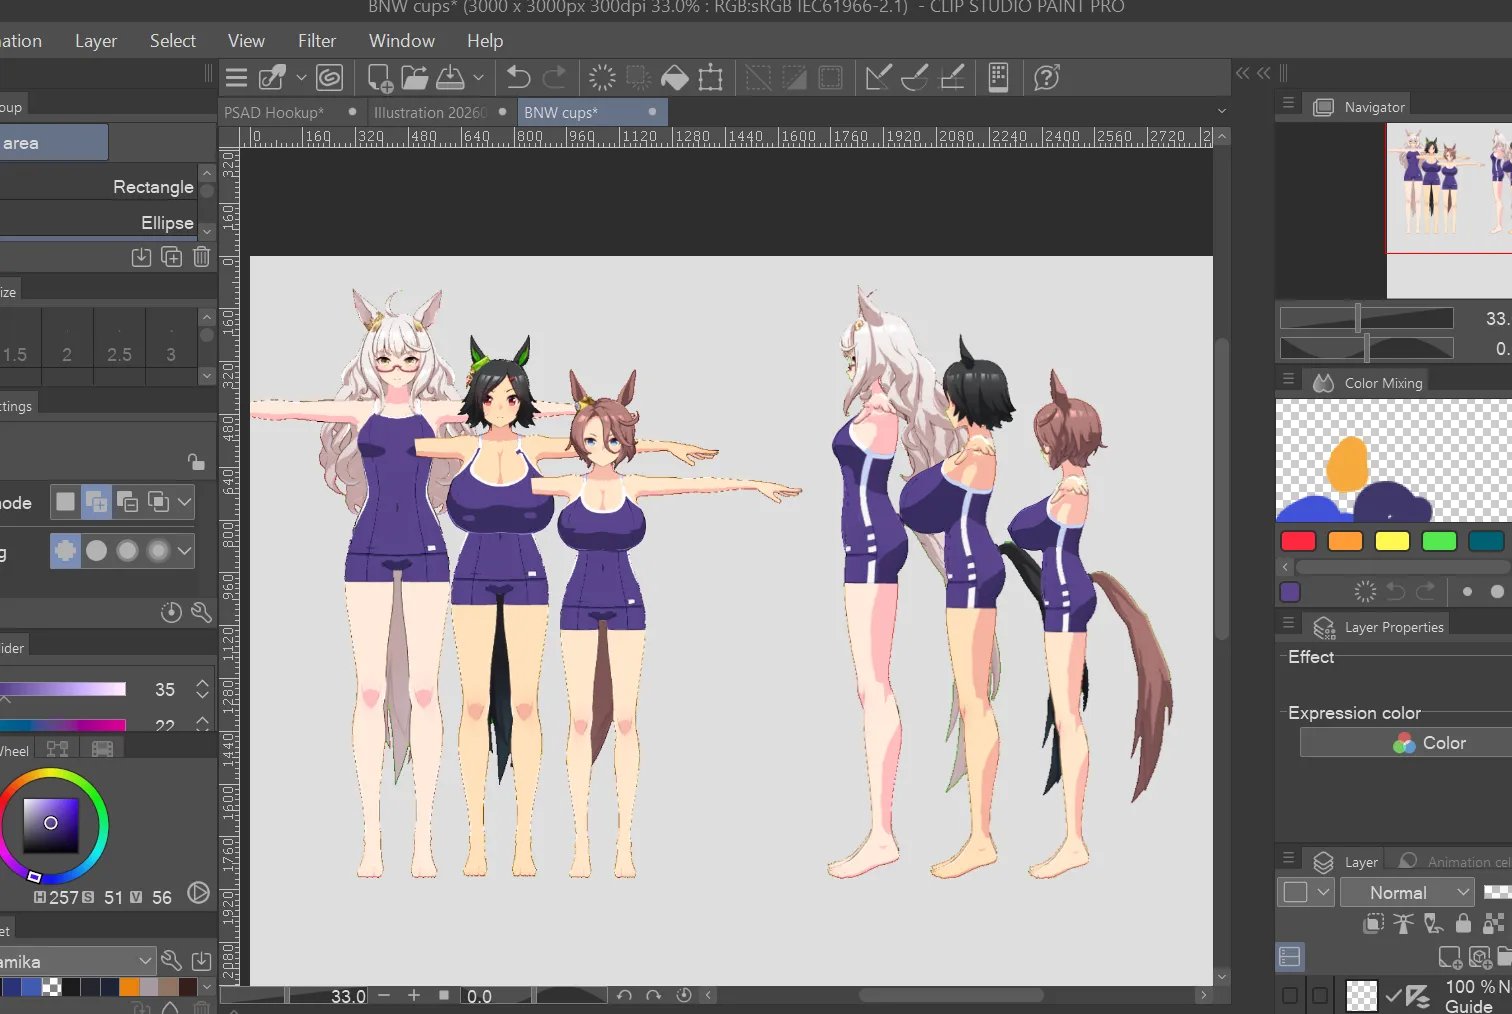Create a new raster layer

point(1450,958)
